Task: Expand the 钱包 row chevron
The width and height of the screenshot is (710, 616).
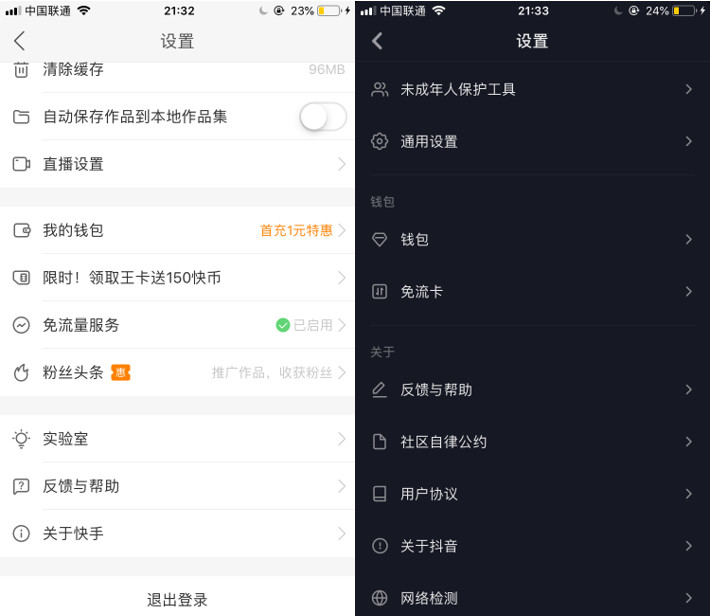Action: (688, 239)
